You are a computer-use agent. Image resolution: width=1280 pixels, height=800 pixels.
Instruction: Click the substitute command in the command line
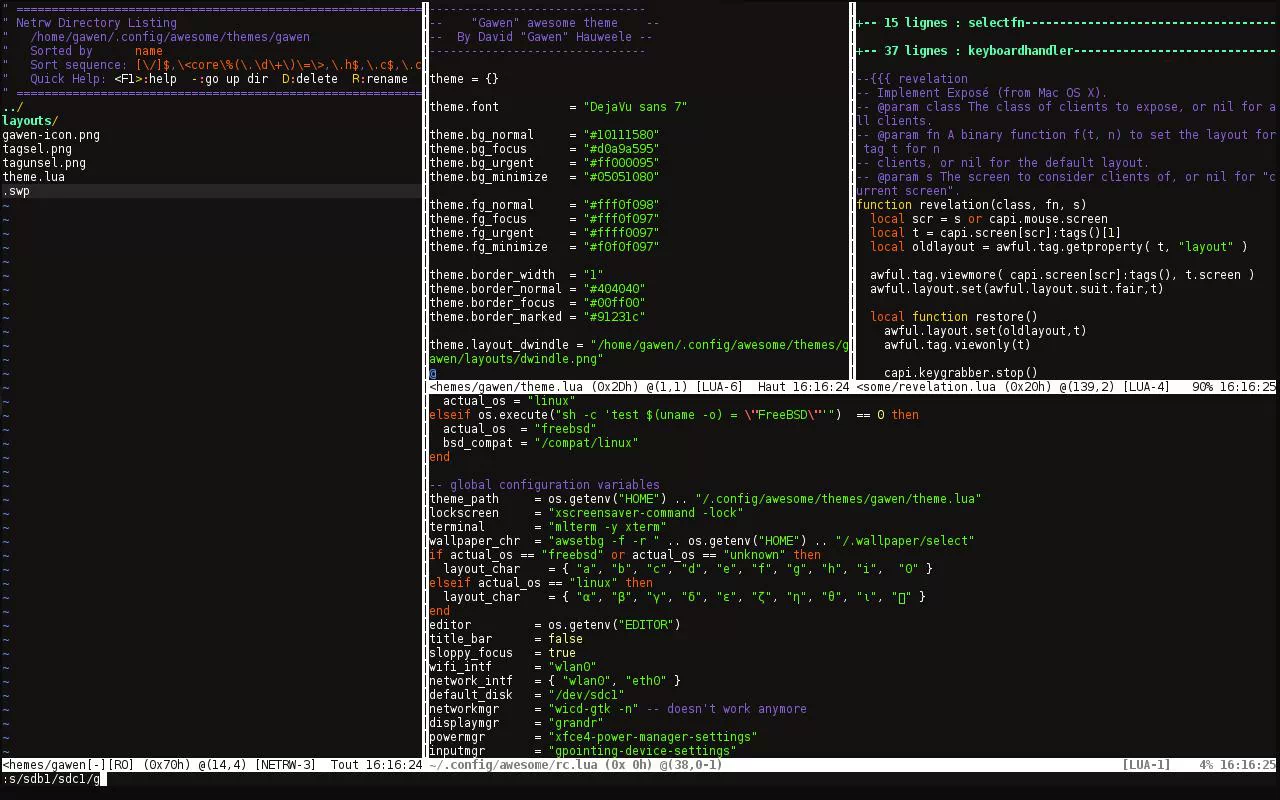[x=52, y=779]
